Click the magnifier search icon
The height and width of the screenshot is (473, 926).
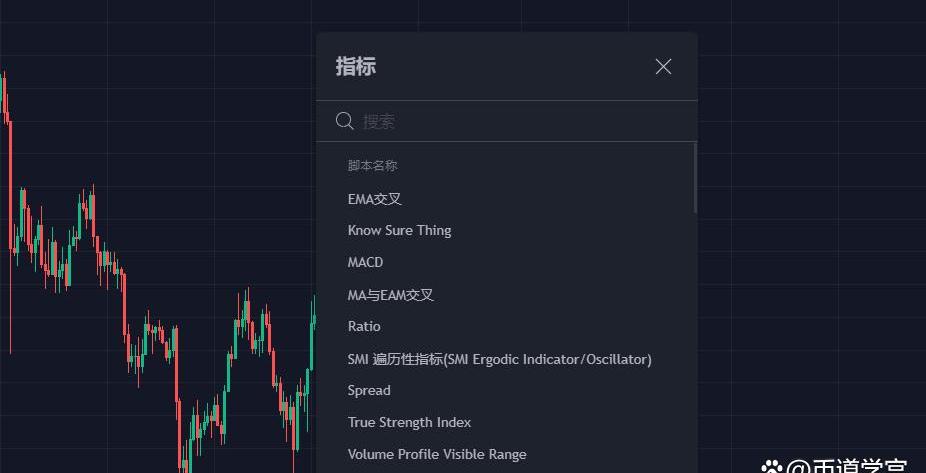pyautogui.click(x=345, y=122)
